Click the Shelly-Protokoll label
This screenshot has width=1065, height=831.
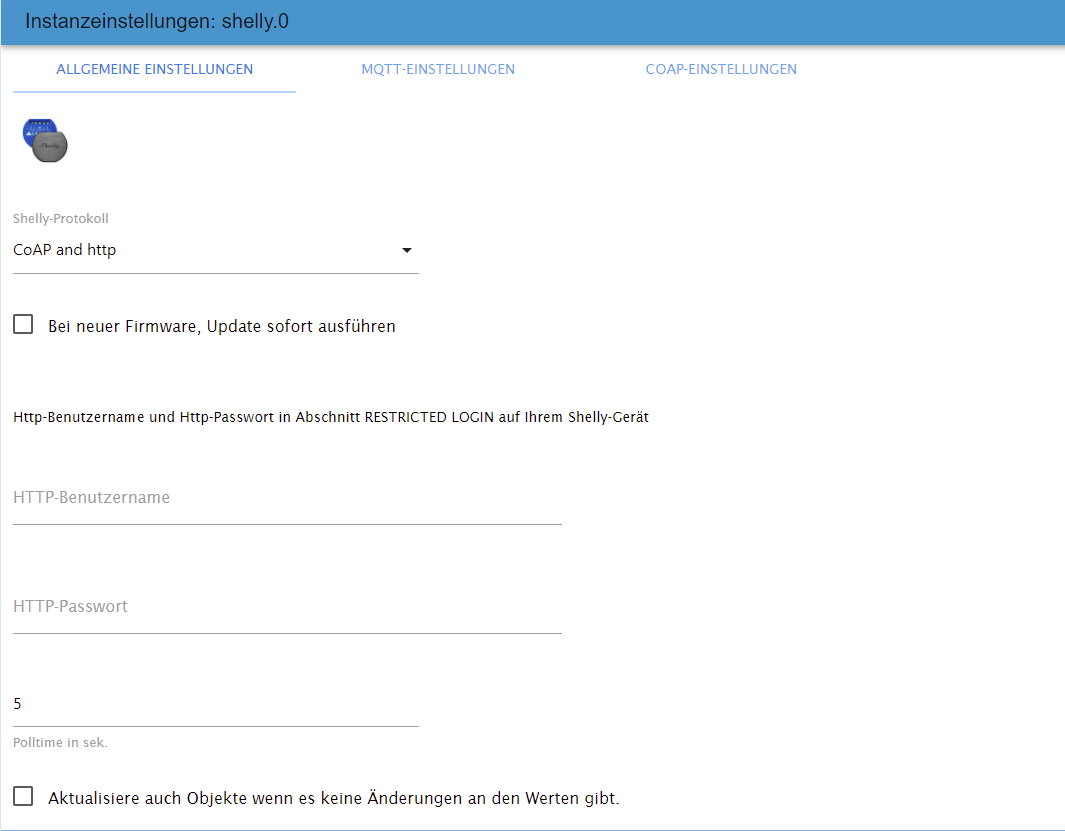pos(60,219)
